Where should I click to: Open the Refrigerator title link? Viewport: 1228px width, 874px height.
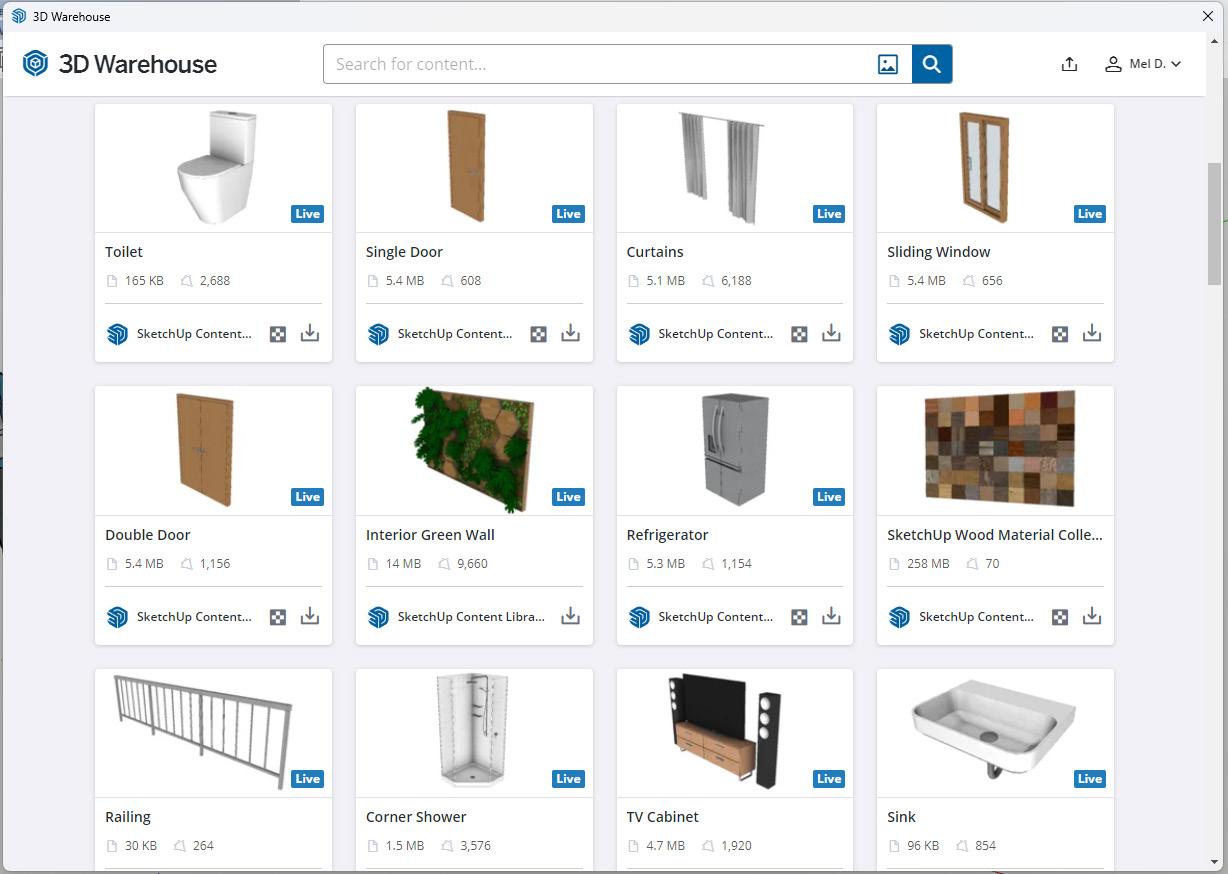pos(667,535)
